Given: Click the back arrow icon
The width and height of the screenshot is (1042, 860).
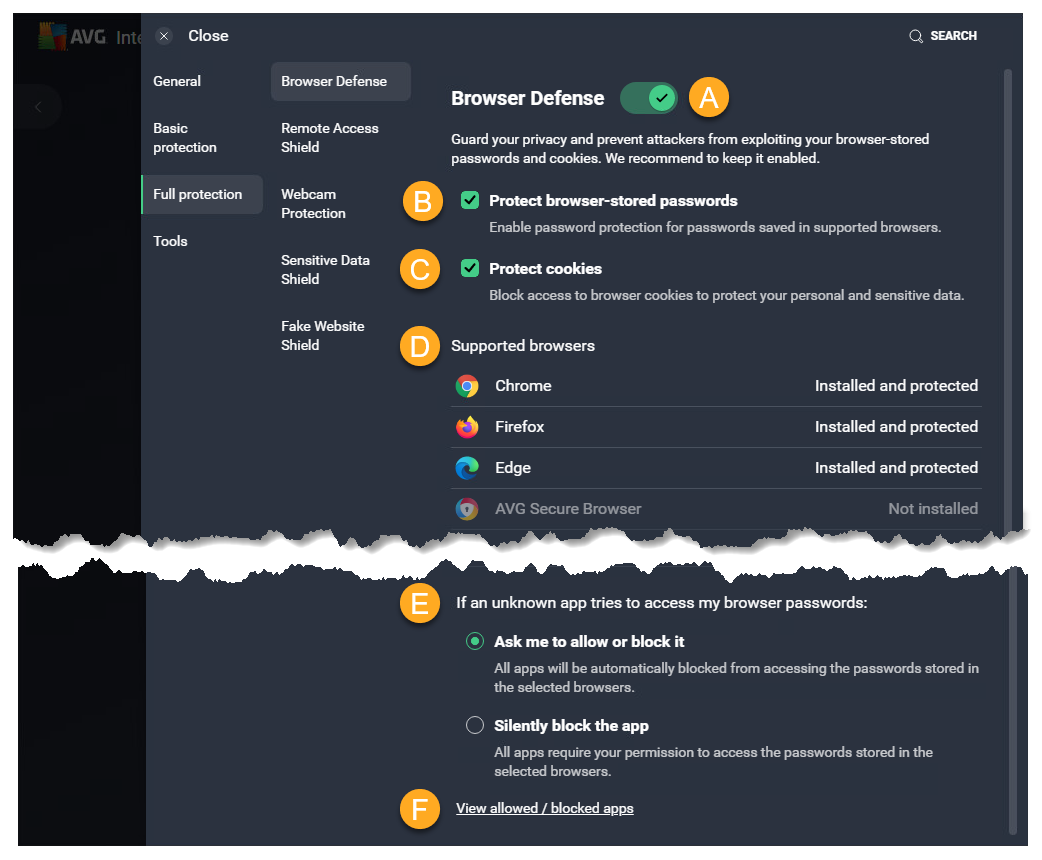Looking at the screenshot, I should [38, 107].
